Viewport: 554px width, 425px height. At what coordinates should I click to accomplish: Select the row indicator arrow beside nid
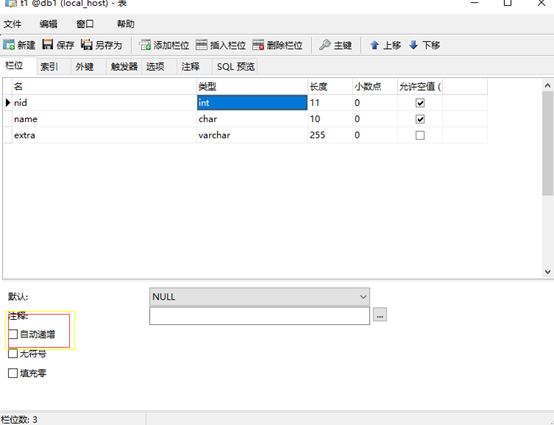pyautogui.click(x=8, y=103)
